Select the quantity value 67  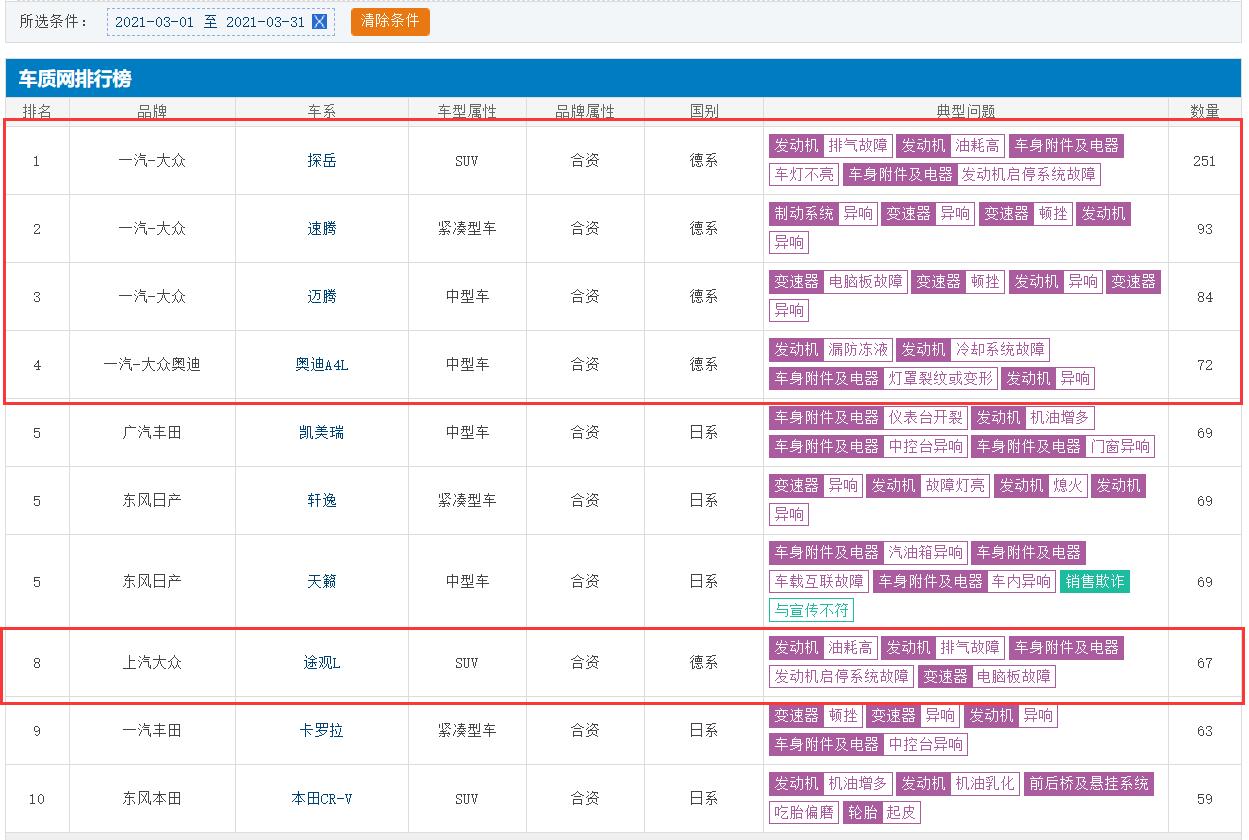1204,663
